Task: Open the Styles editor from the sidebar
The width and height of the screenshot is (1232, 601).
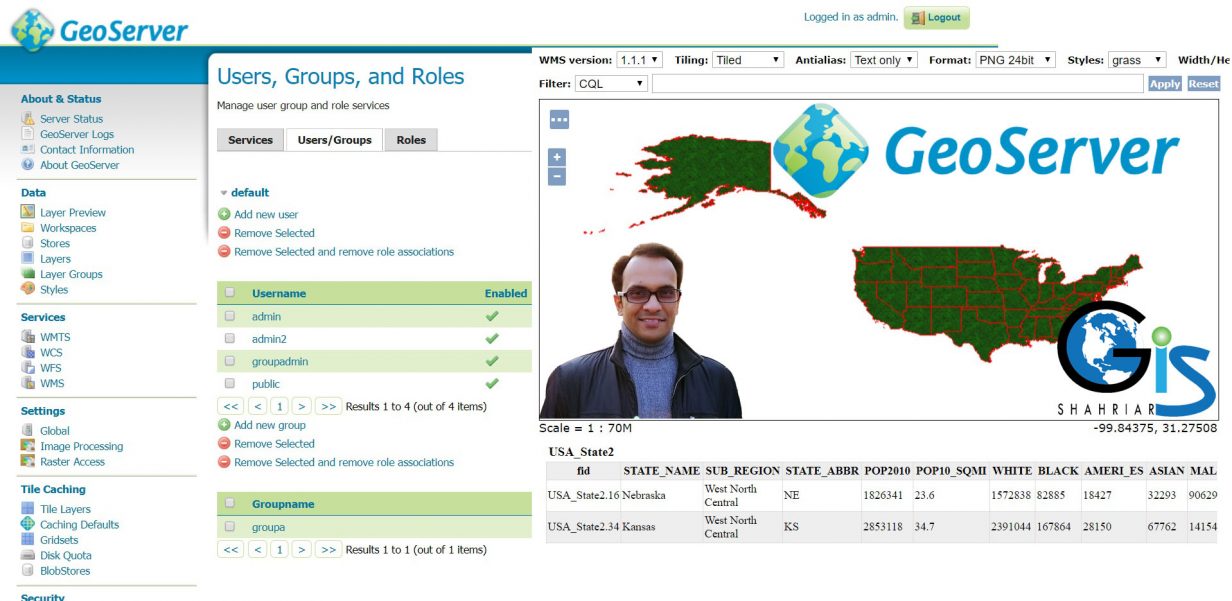Action: (x=53, y=289)
